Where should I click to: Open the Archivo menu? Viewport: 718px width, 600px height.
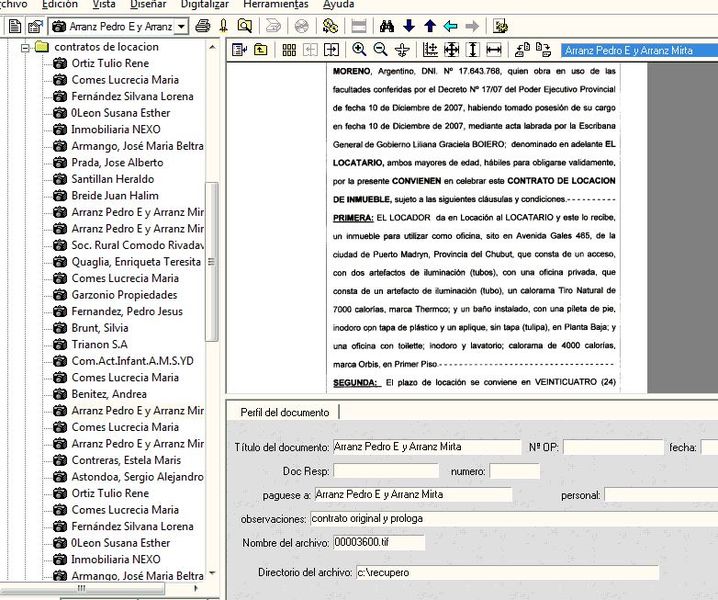pos(13,4)
